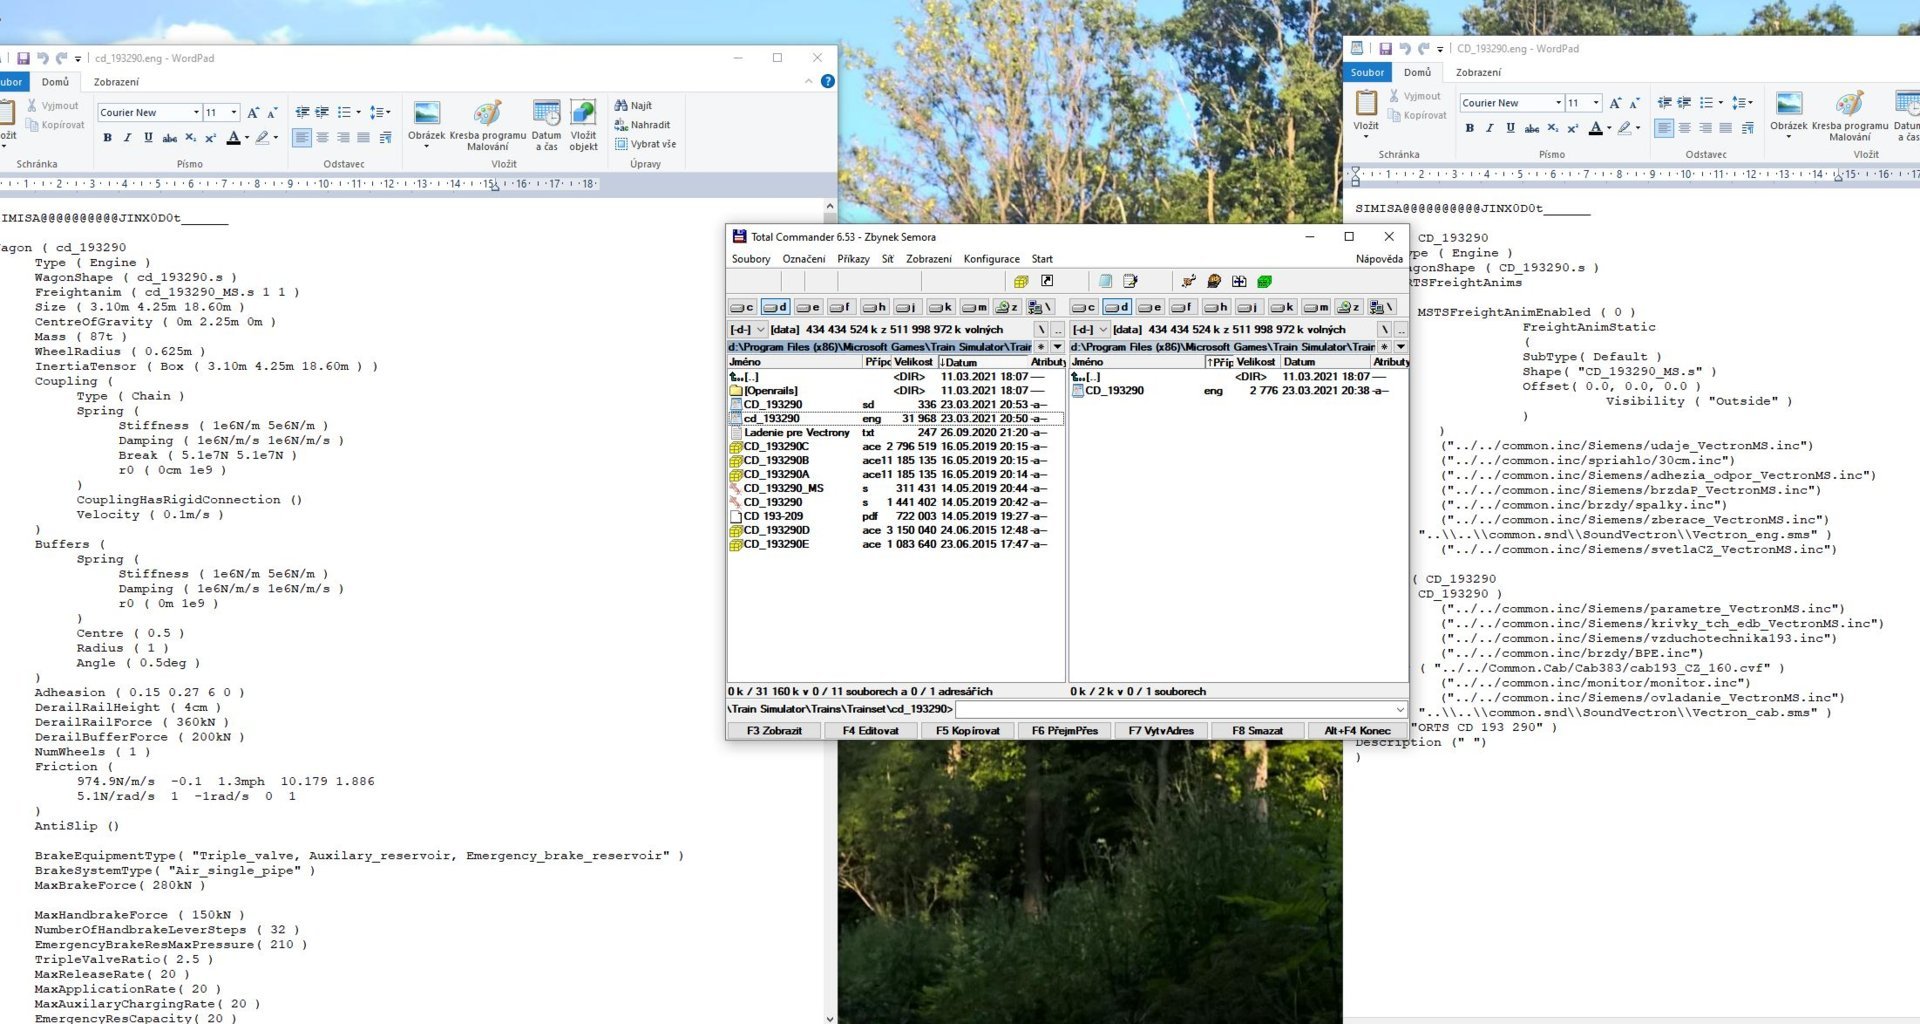The width and height of the screenshot is (1920, 1024).
Task: Open the Courier New font dropdown in left WordPad
Action: (196, 113)
